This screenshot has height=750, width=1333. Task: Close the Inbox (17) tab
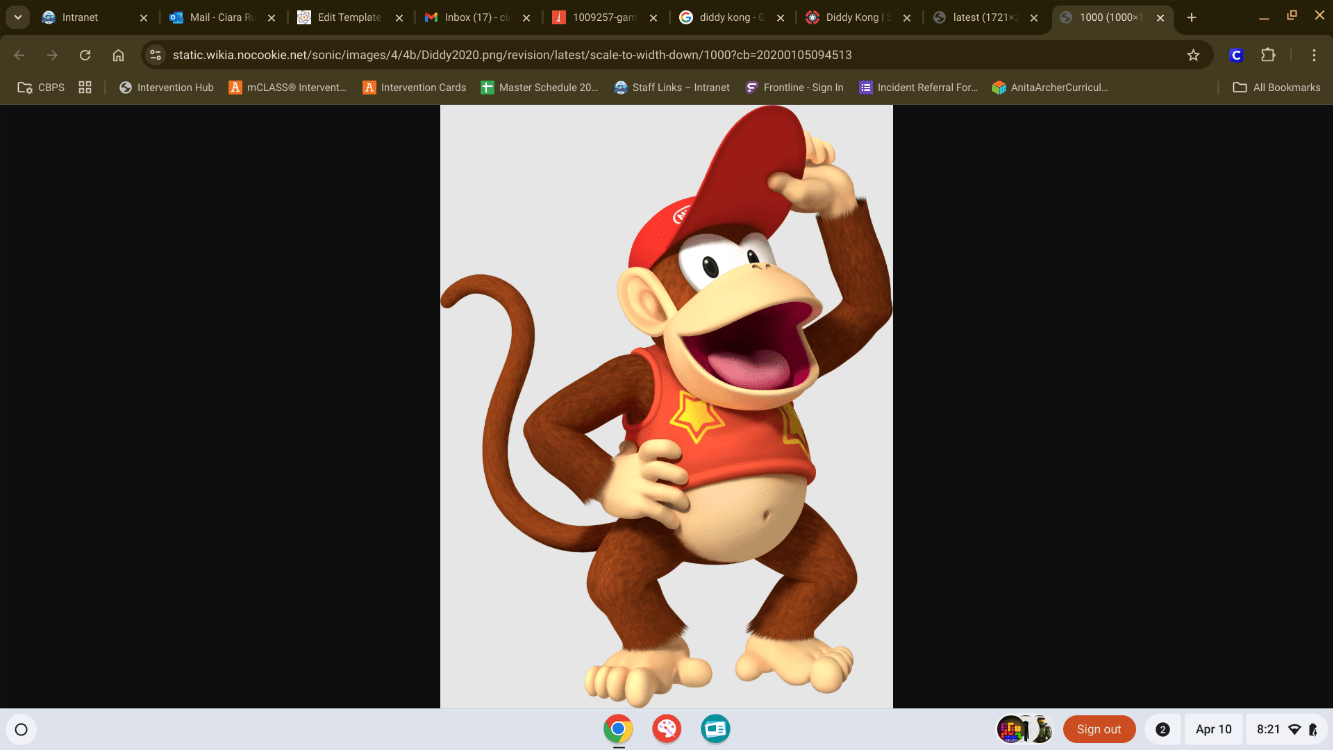pos(526,18)
